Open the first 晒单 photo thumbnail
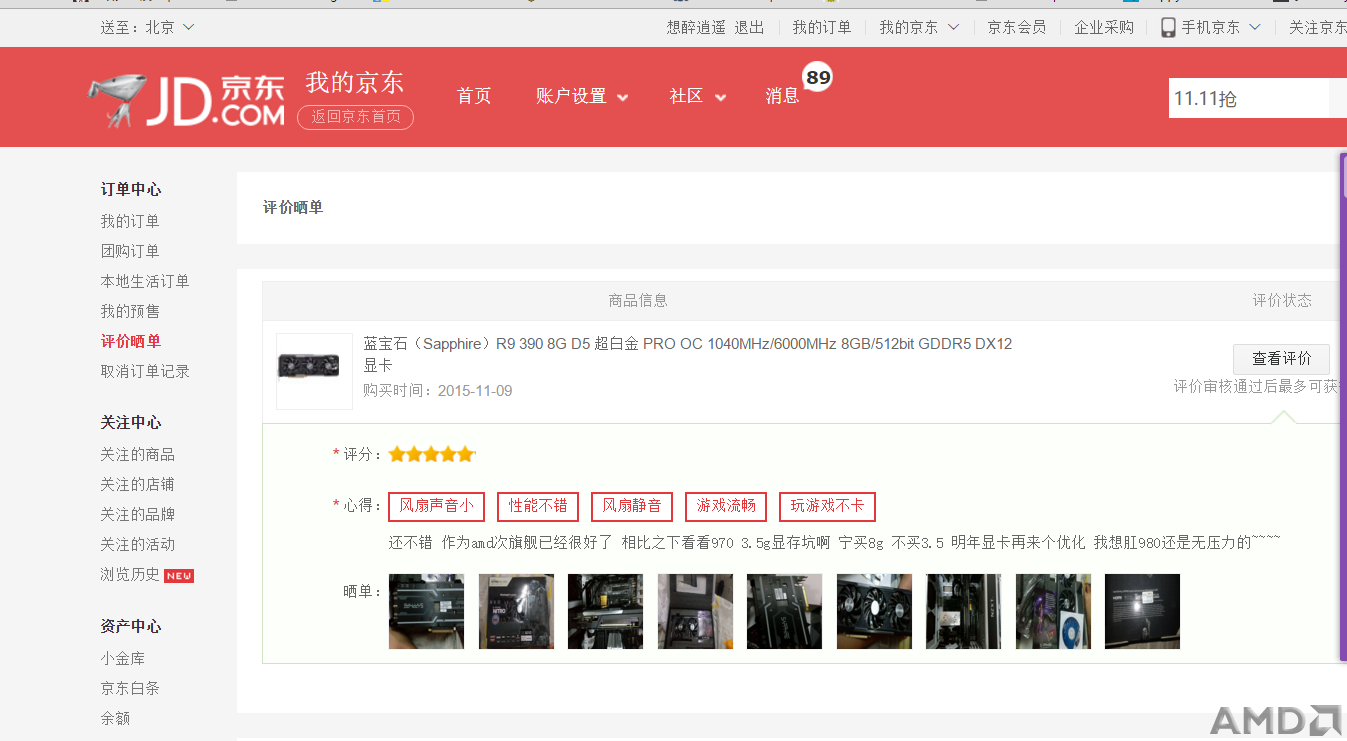 pyautogui.click(x=426, y=611)
